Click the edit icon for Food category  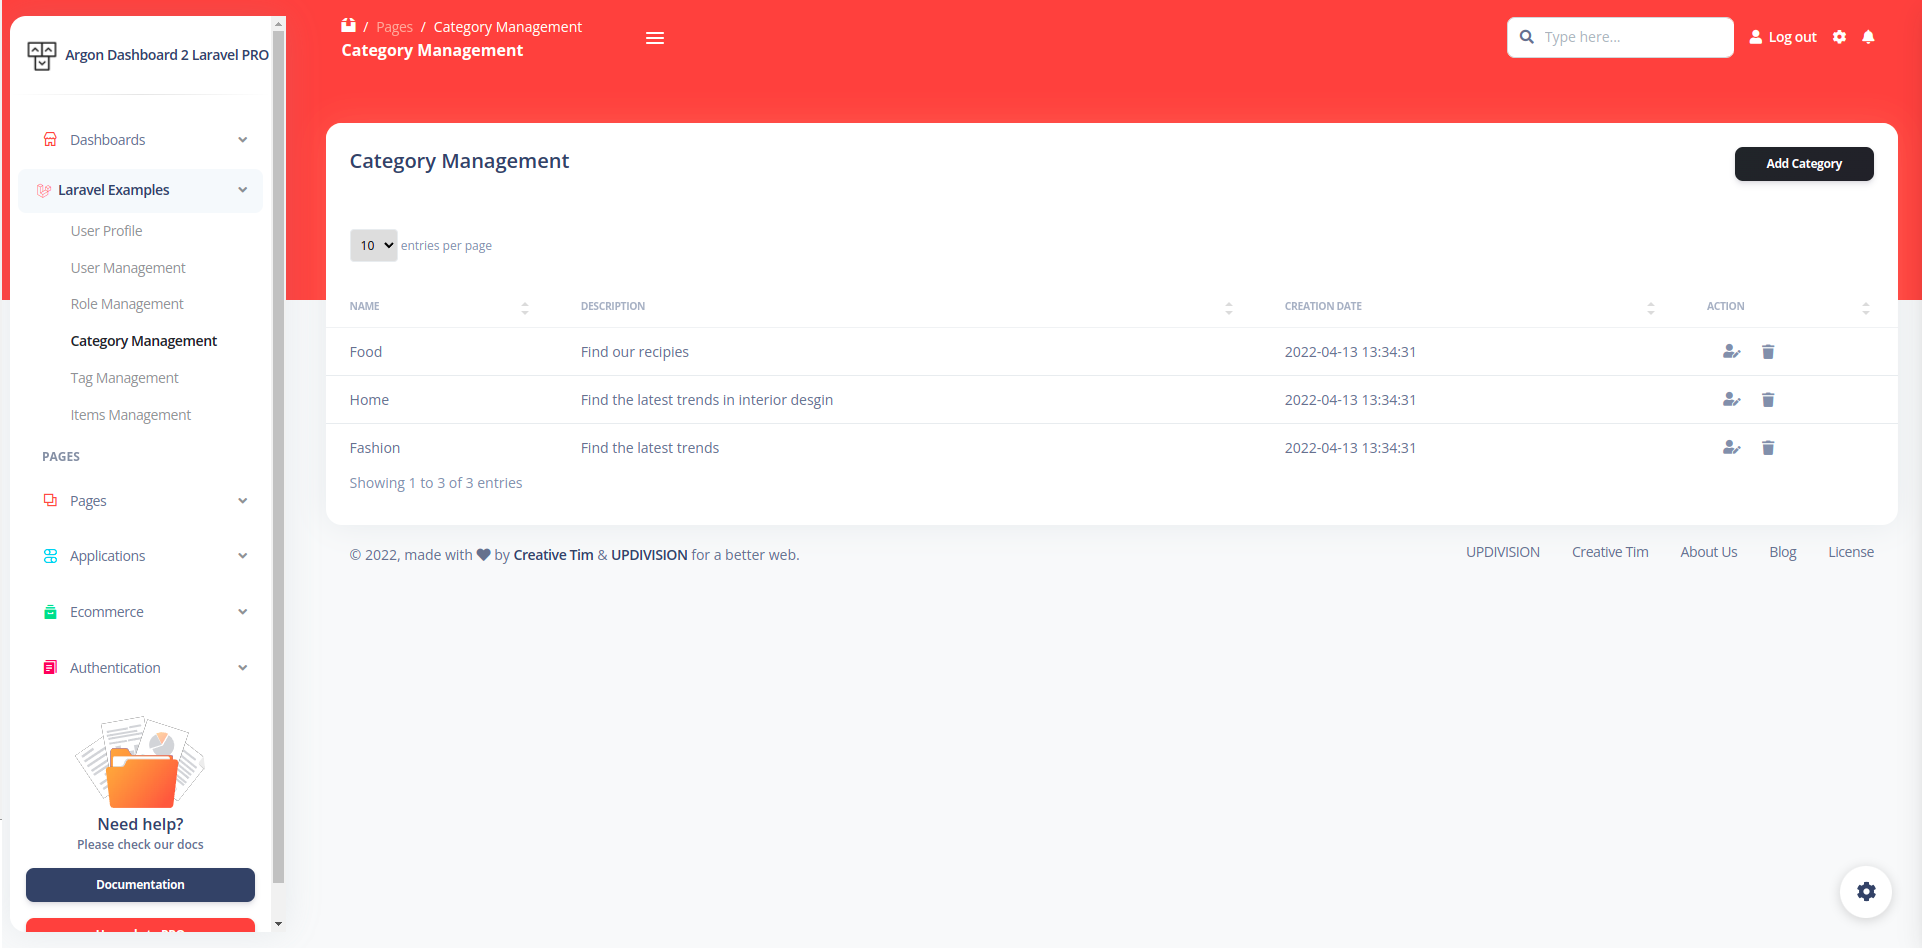click(x=1731, y=352)
